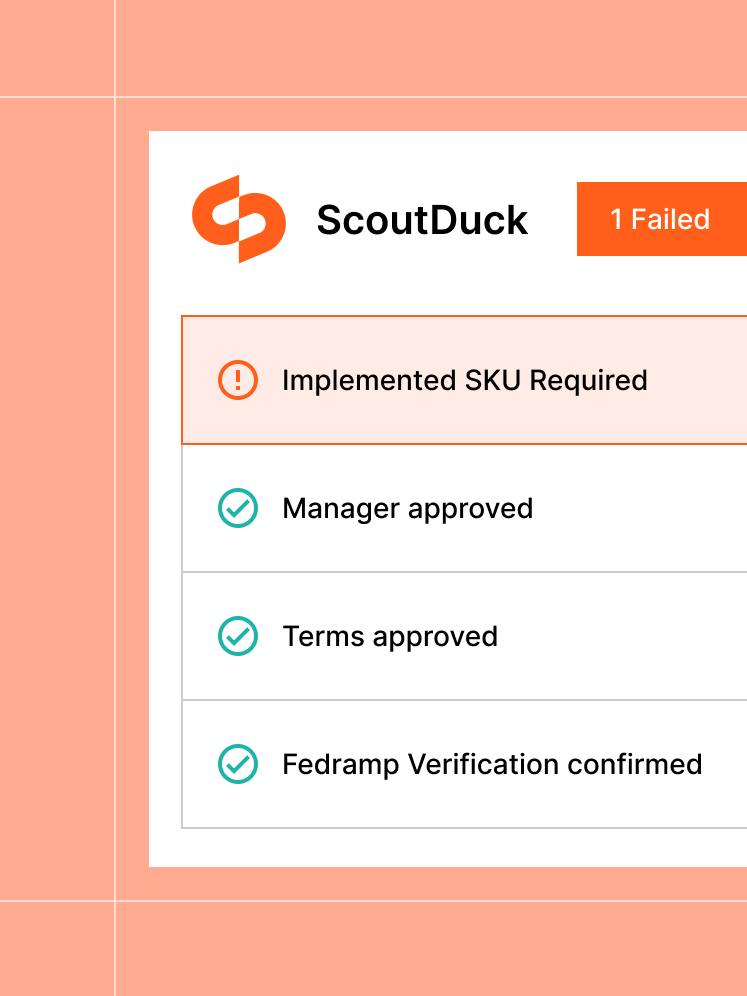
Task: Click the word Failed in the orange badge
Action: click(x=670, y=219)
